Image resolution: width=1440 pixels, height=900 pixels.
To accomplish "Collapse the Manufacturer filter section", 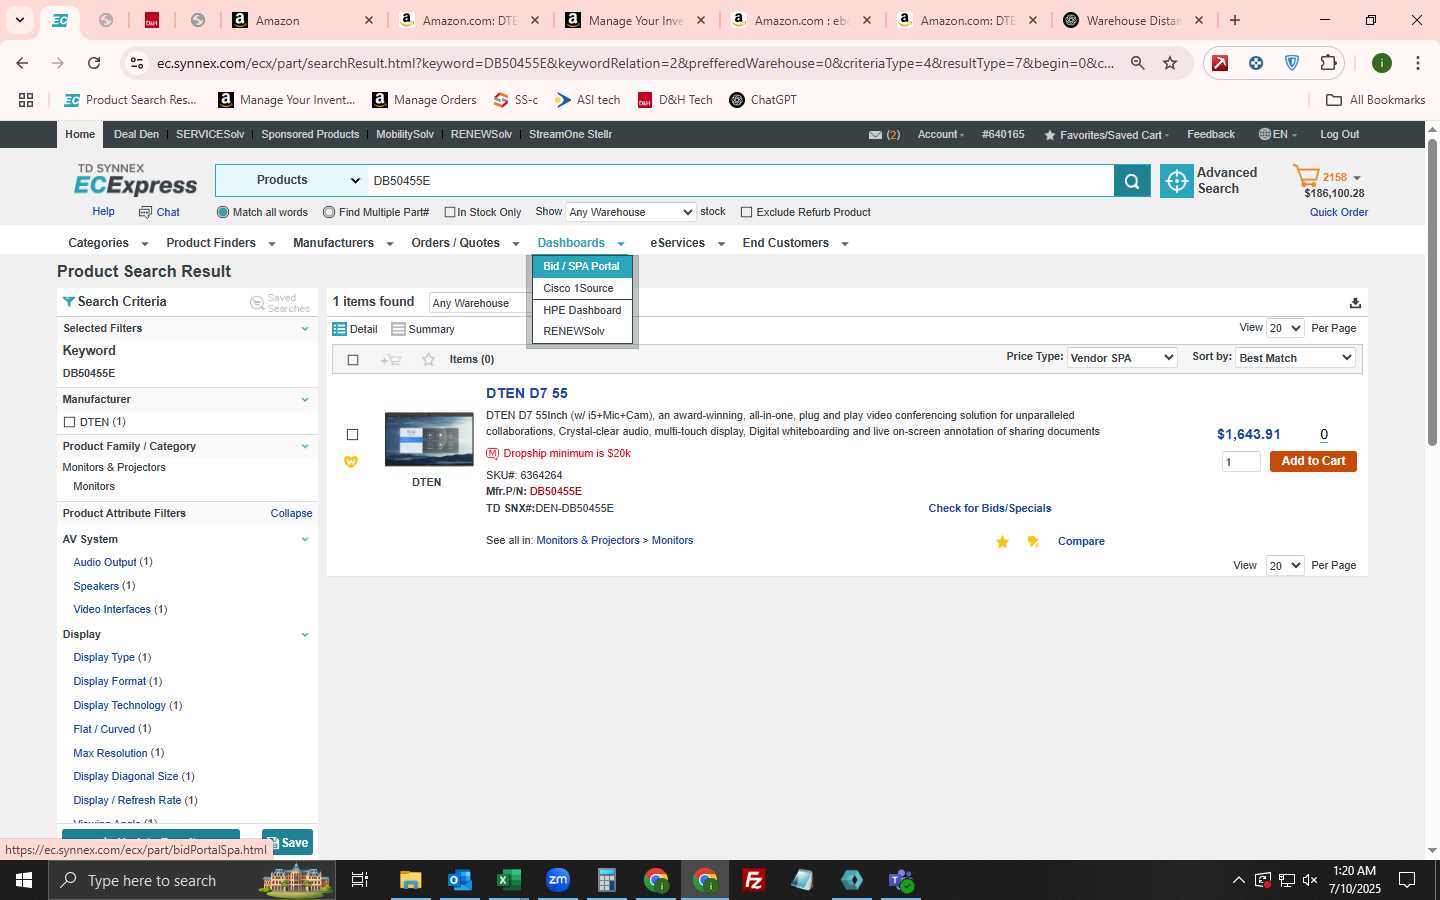I will 305,400.
